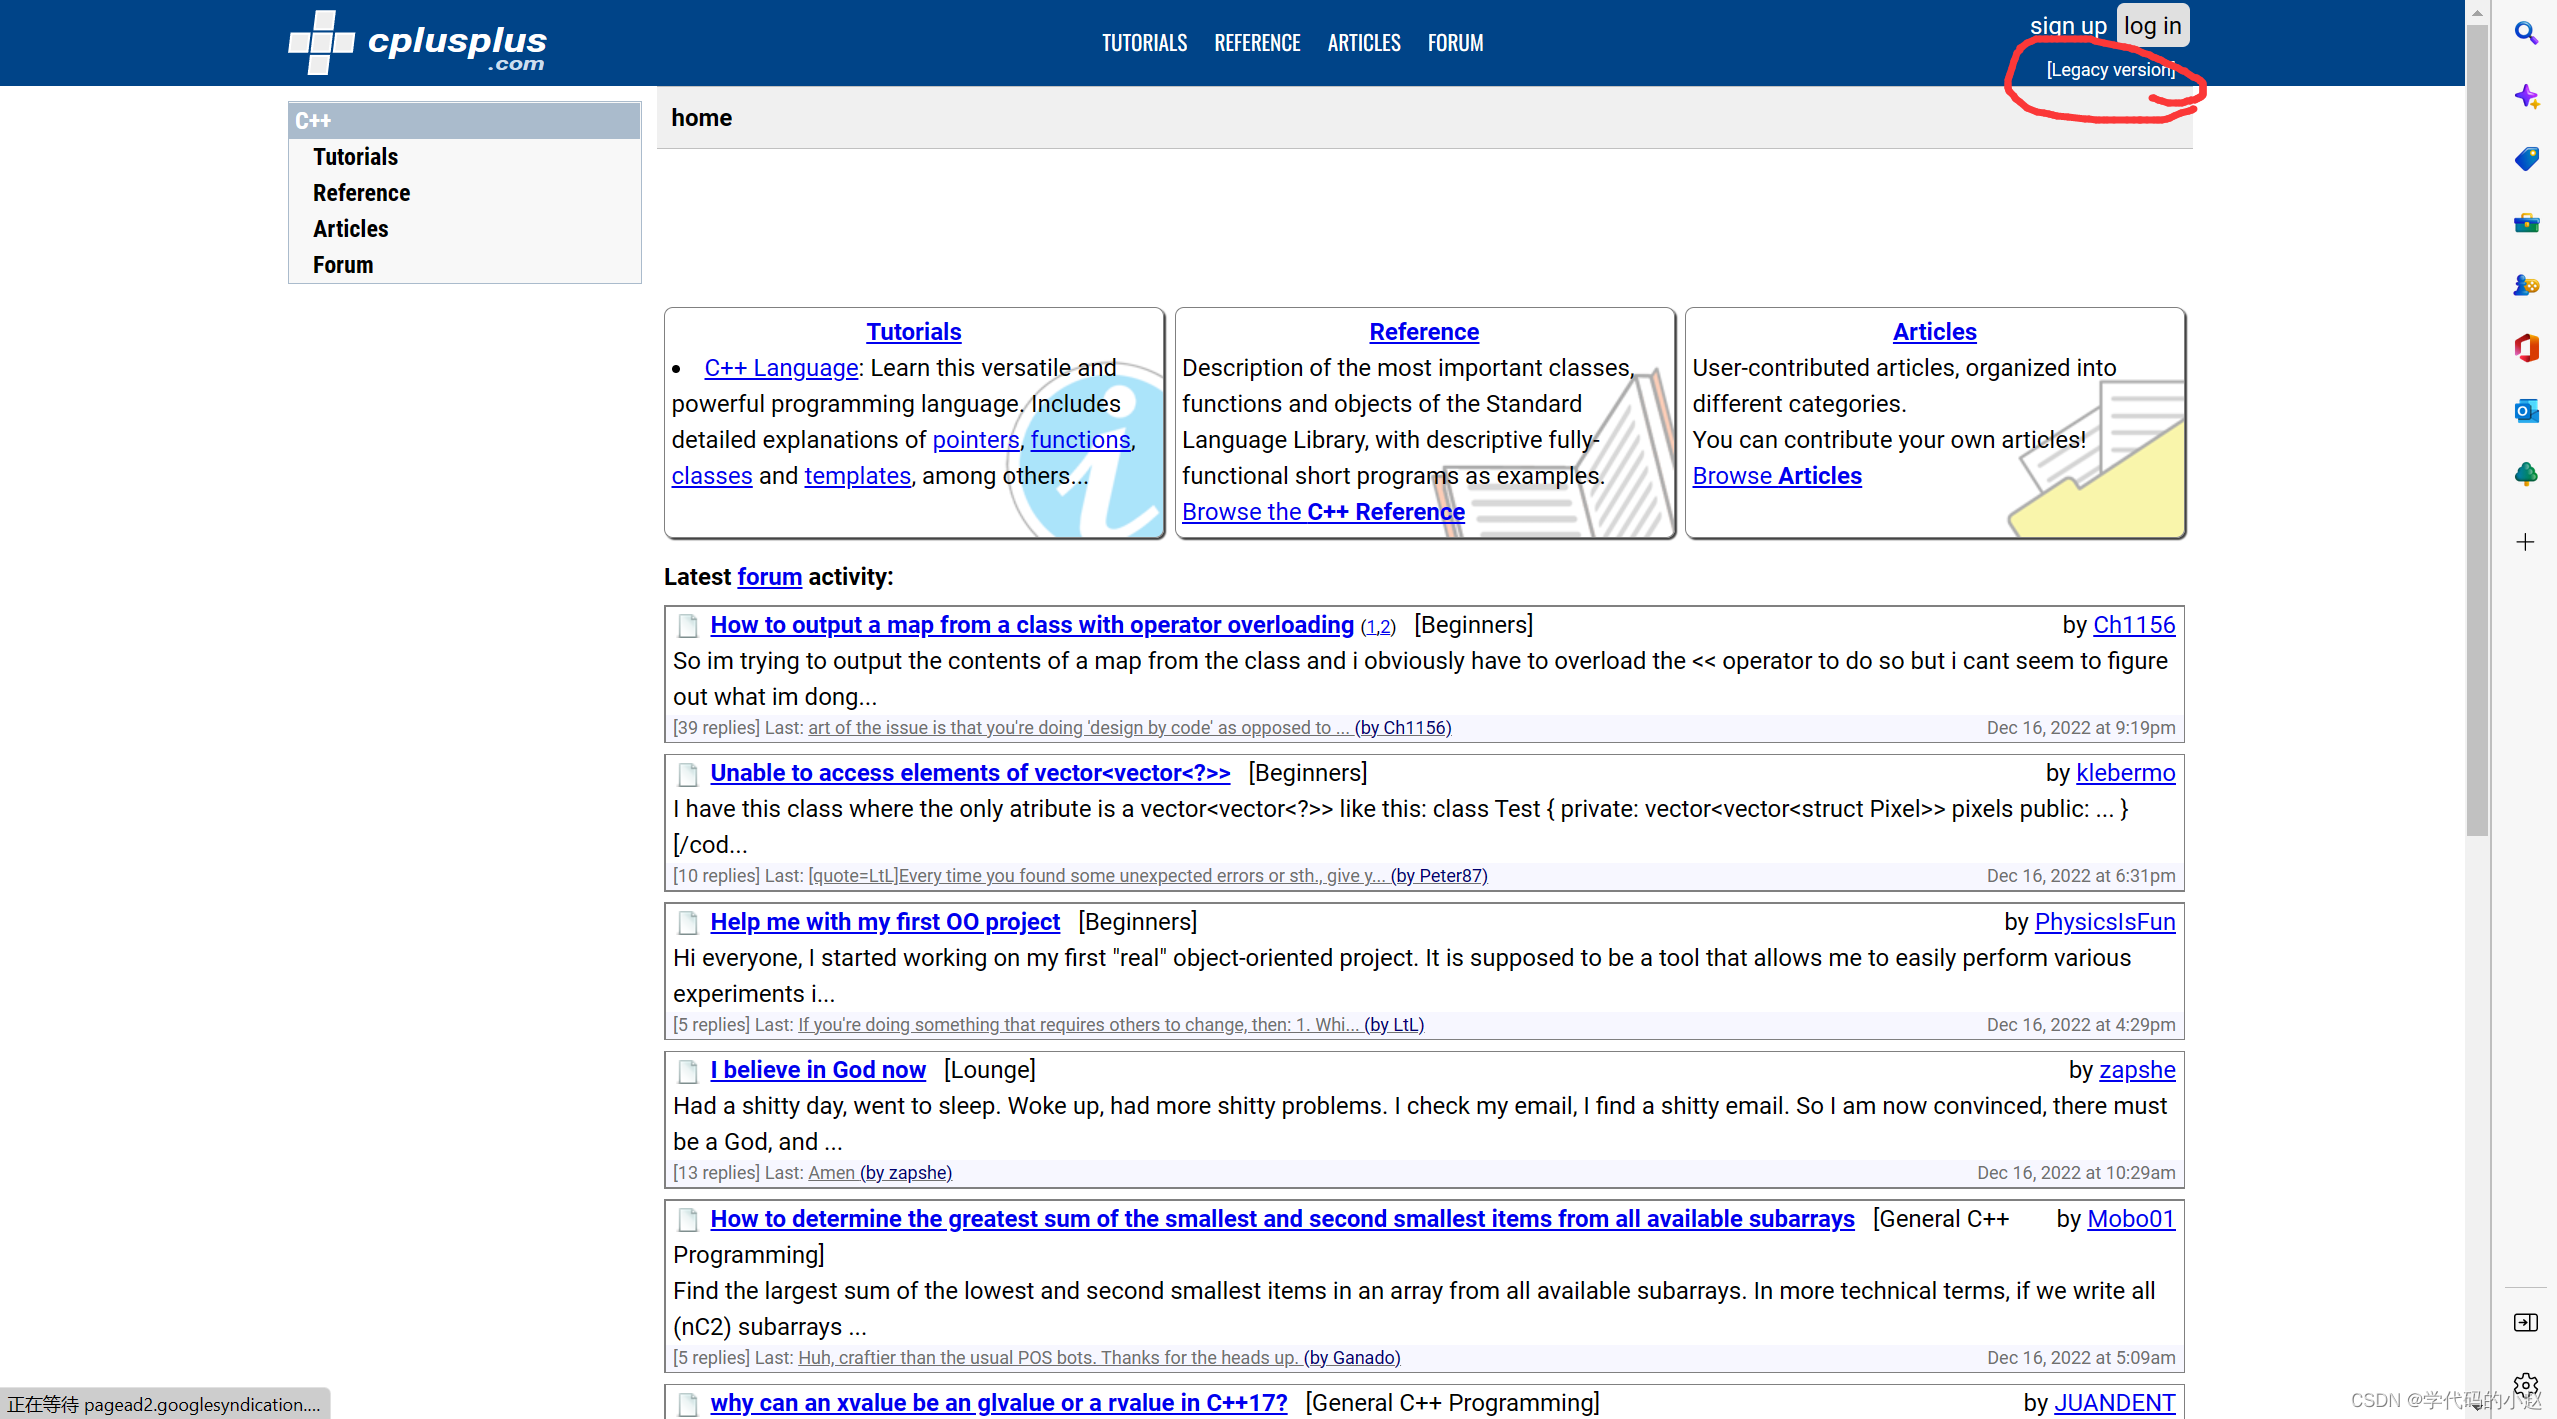Click the page scrollbar up arrow
The image size is (2557, 1419).
[2477, 12]
